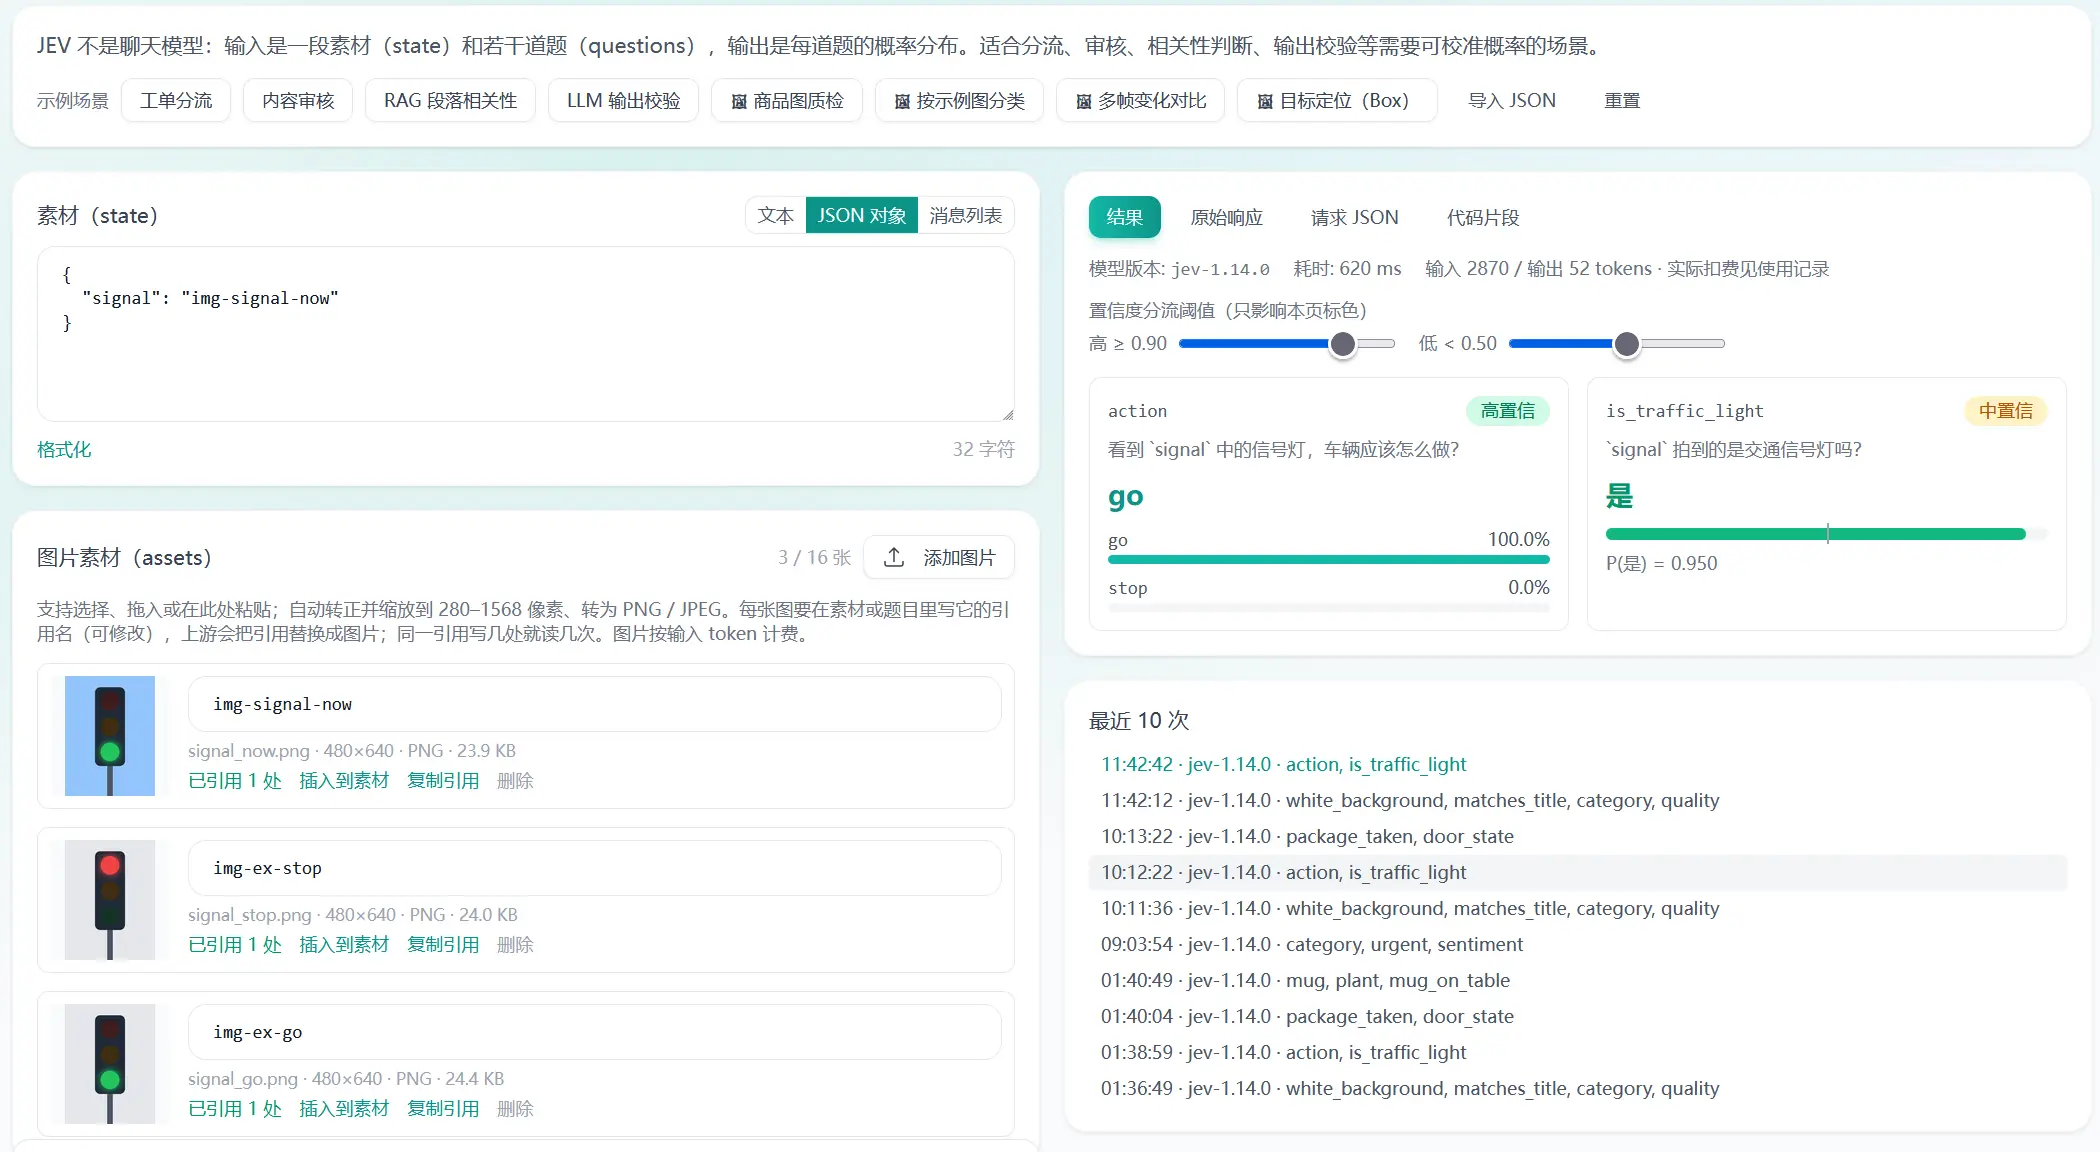Viewport: 2100px width, 1152px height.
Task: Click the 中置信 badge on is_traffic_light card
Action: click(2005, 411)
